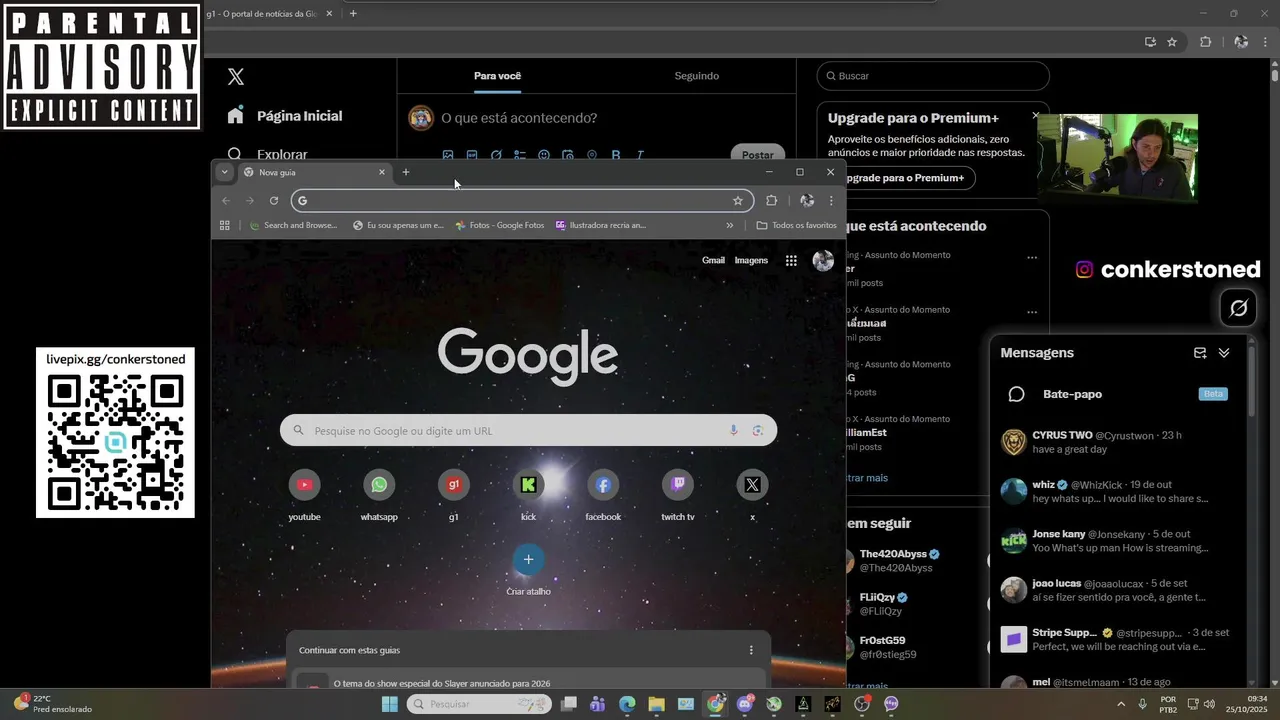Open whiz conversation in Mensagens
This screenshot has width=1280, height=720.
[x=1120, y=491]
